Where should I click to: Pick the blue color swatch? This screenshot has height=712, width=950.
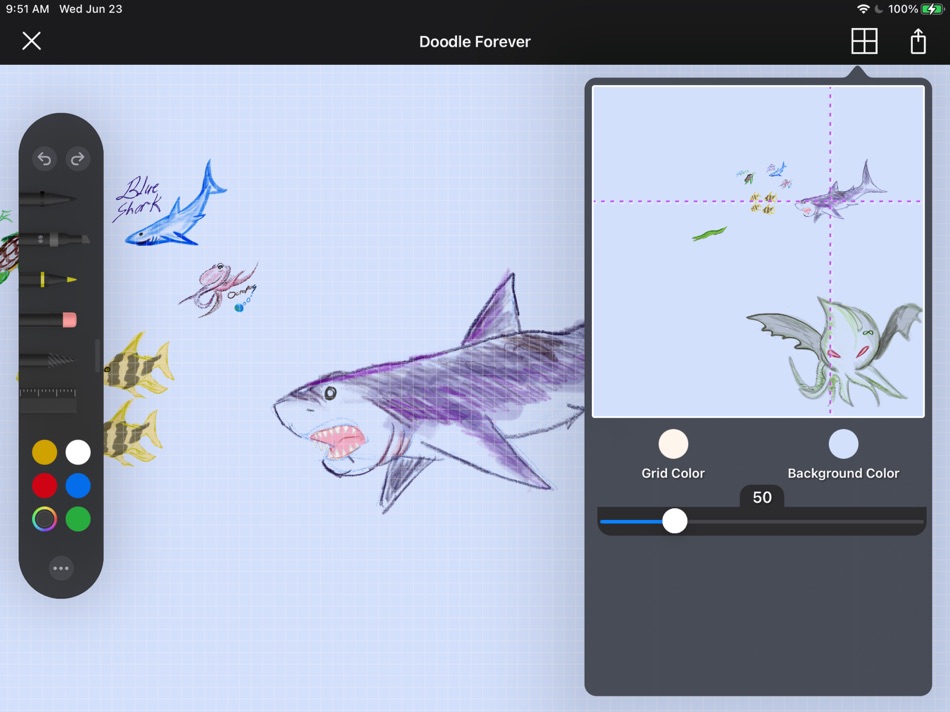[x=78, y=485]
